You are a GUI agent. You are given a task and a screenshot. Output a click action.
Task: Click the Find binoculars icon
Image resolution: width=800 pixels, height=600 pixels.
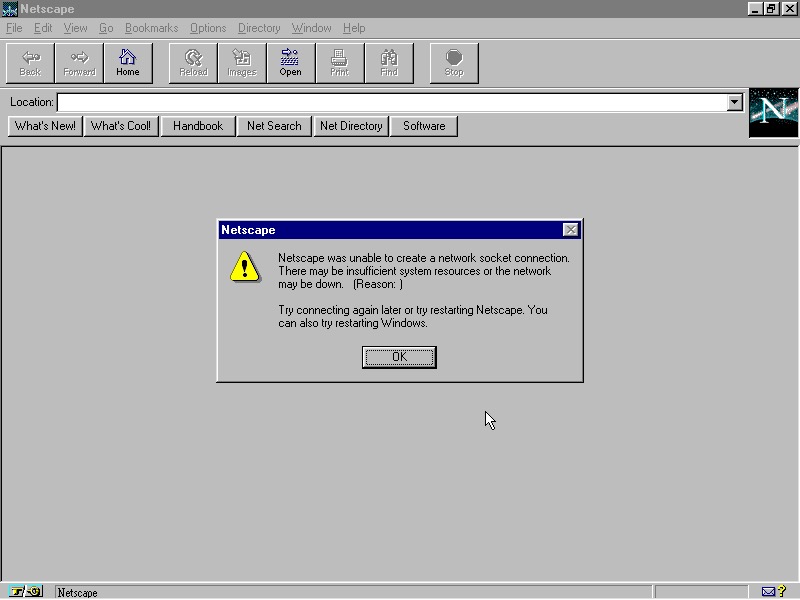(x=389, y=62)
